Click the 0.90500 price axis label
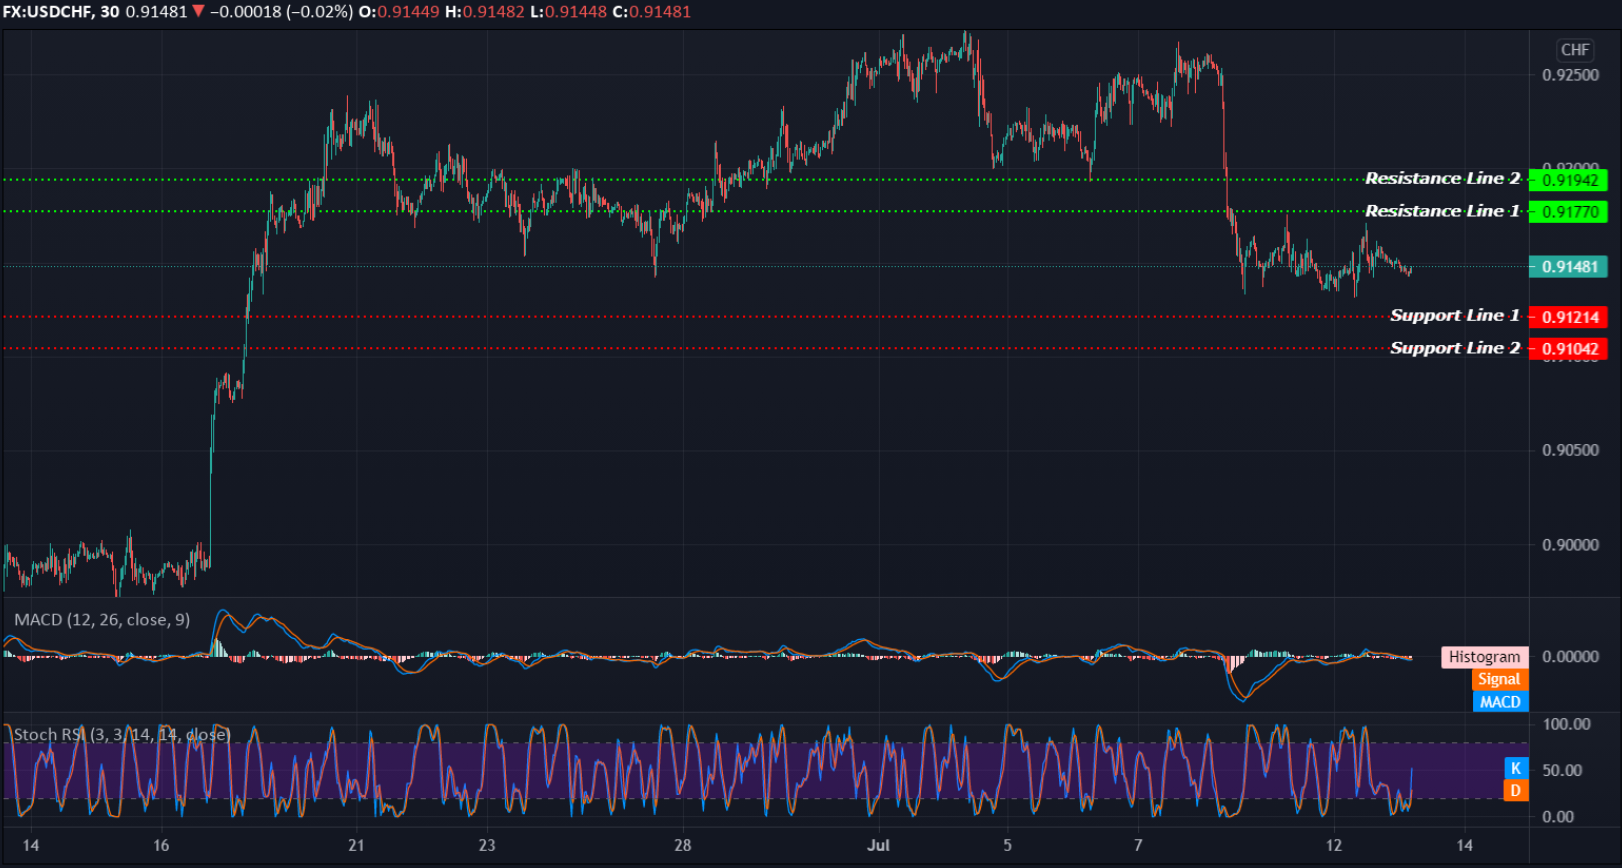This screenshot has width=1622, height=868. tap(1570, 450)
